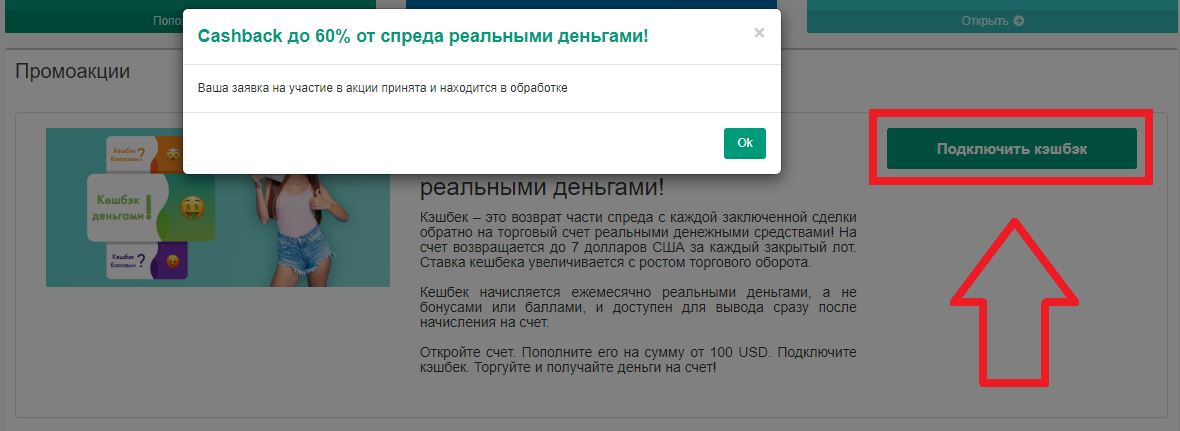Close the cashback dialog with the X
Screen dimensions: 1180x431
tap(759, 33)
